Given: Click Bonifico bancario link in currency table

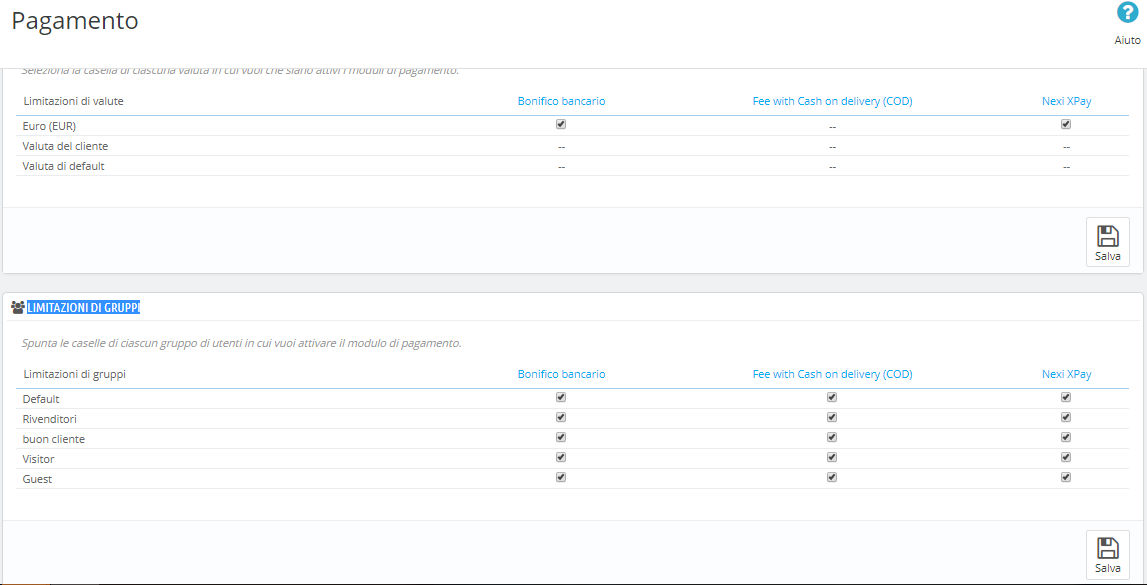Looking at the screenshot, I should [x=561, y=102].
